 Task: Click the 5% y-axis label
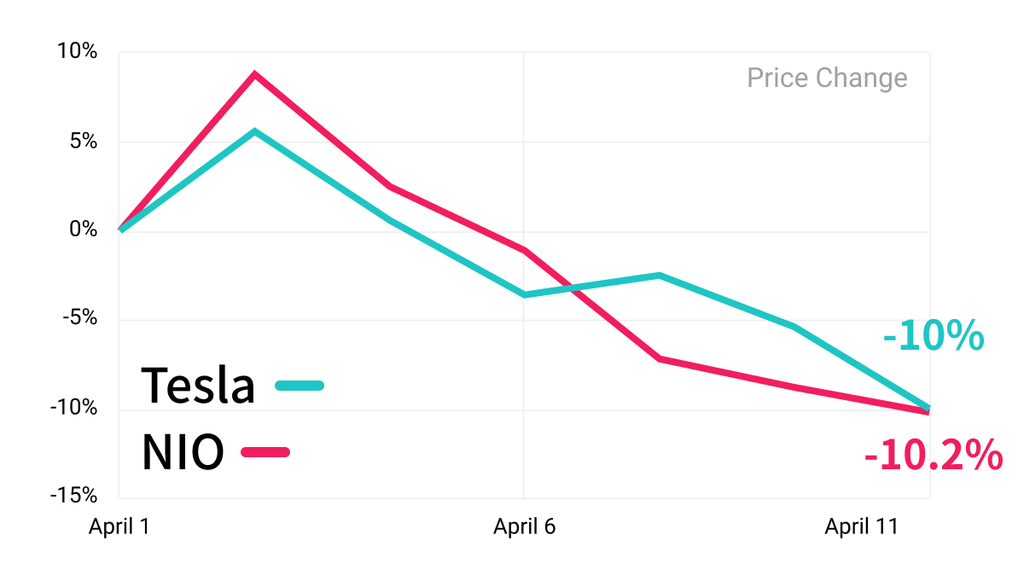(x=84, y=140)
